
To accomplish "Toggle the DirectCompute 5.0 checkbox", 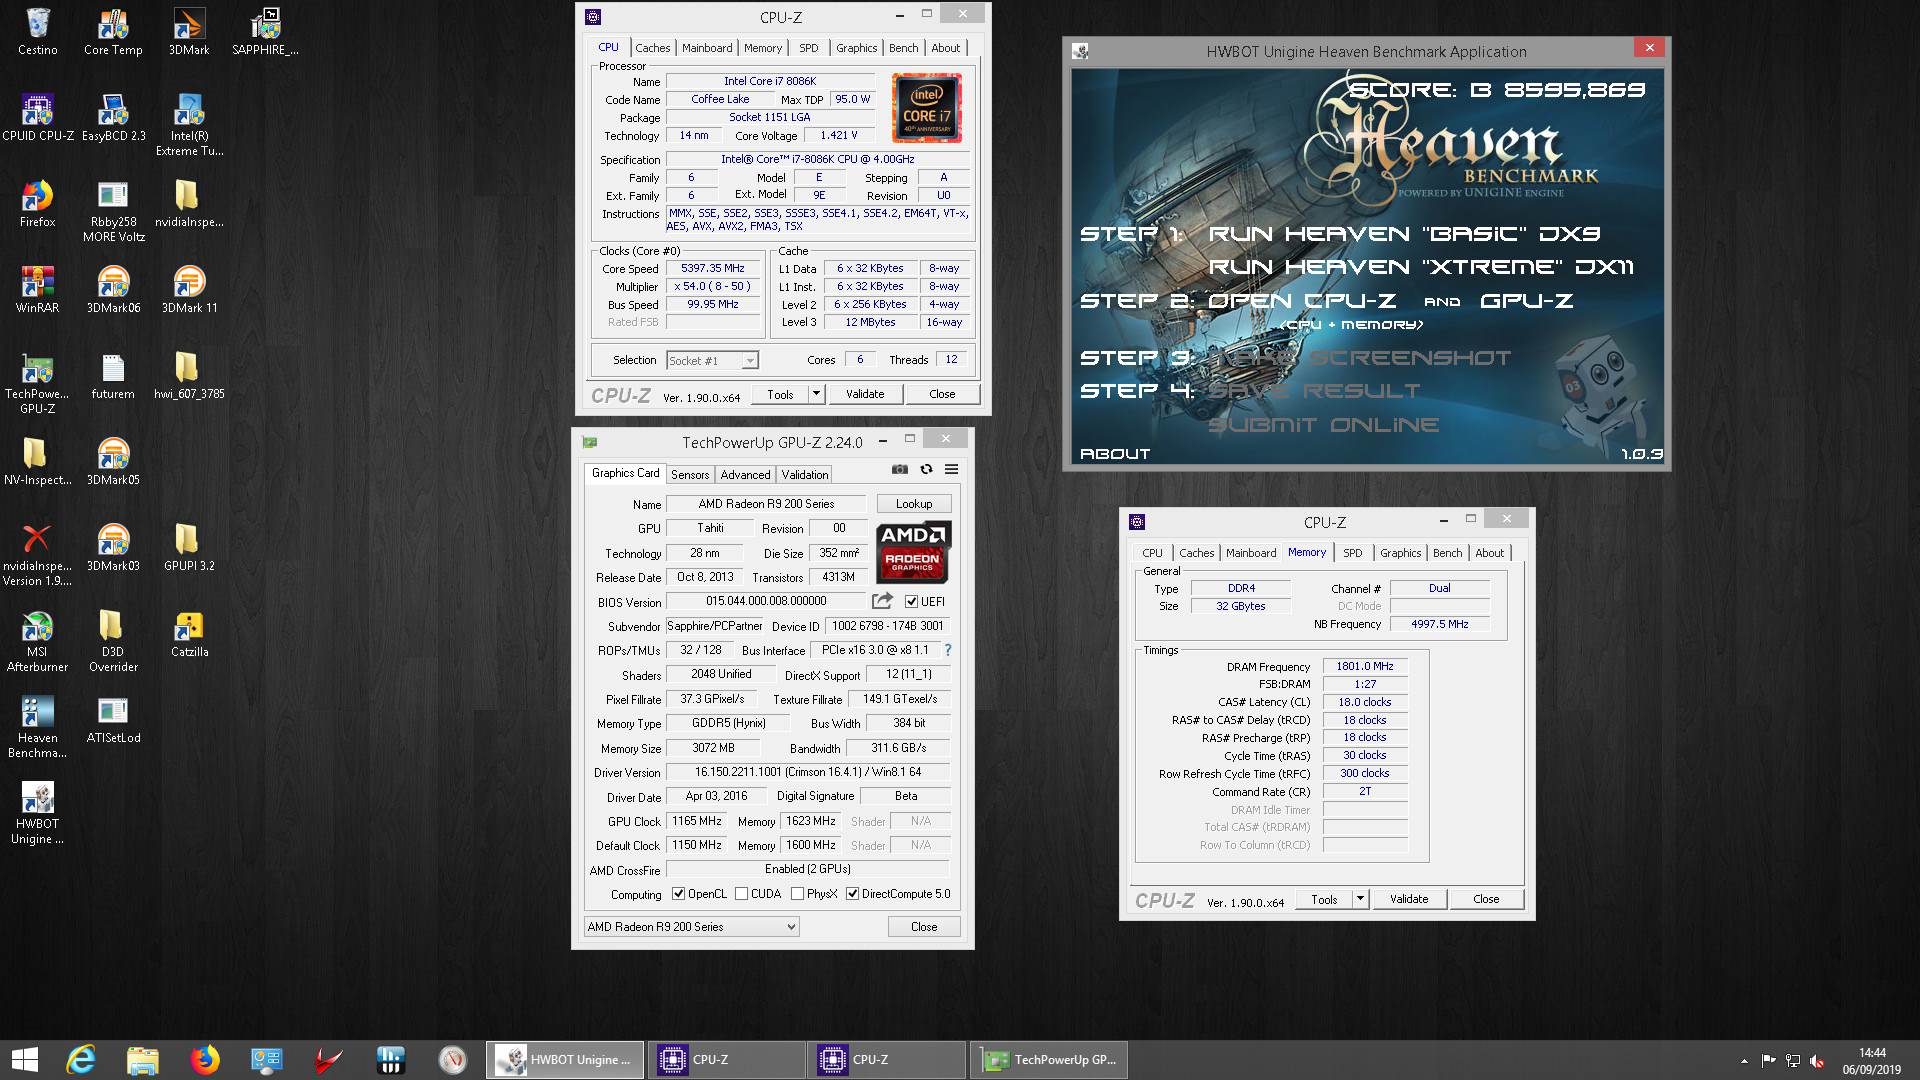I will tap(852, 894).
